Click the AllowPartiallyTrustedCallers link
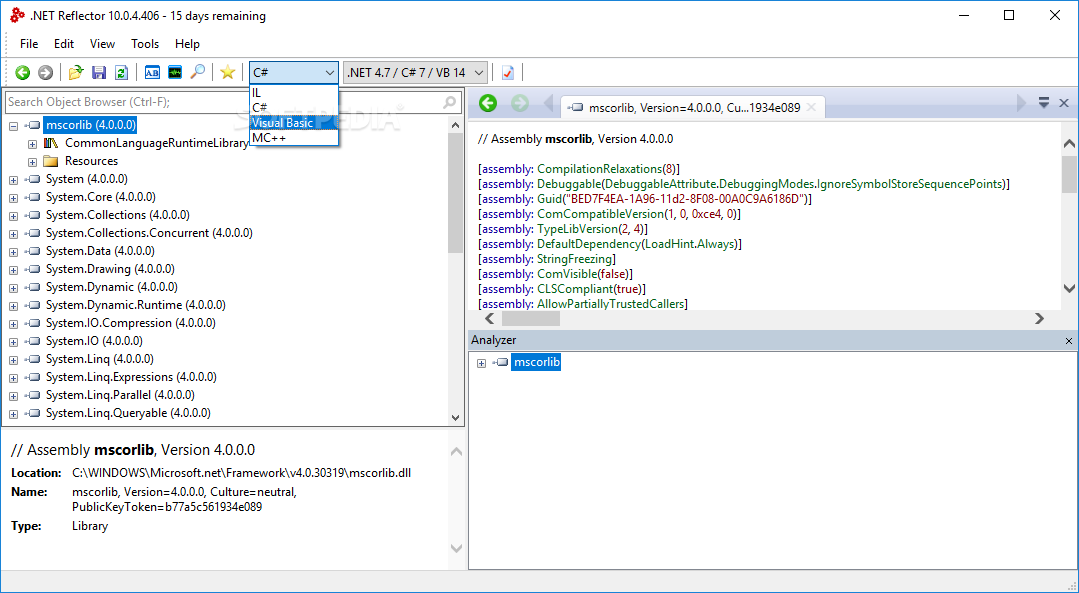The image size is (1079, 593). click(611, 304)
